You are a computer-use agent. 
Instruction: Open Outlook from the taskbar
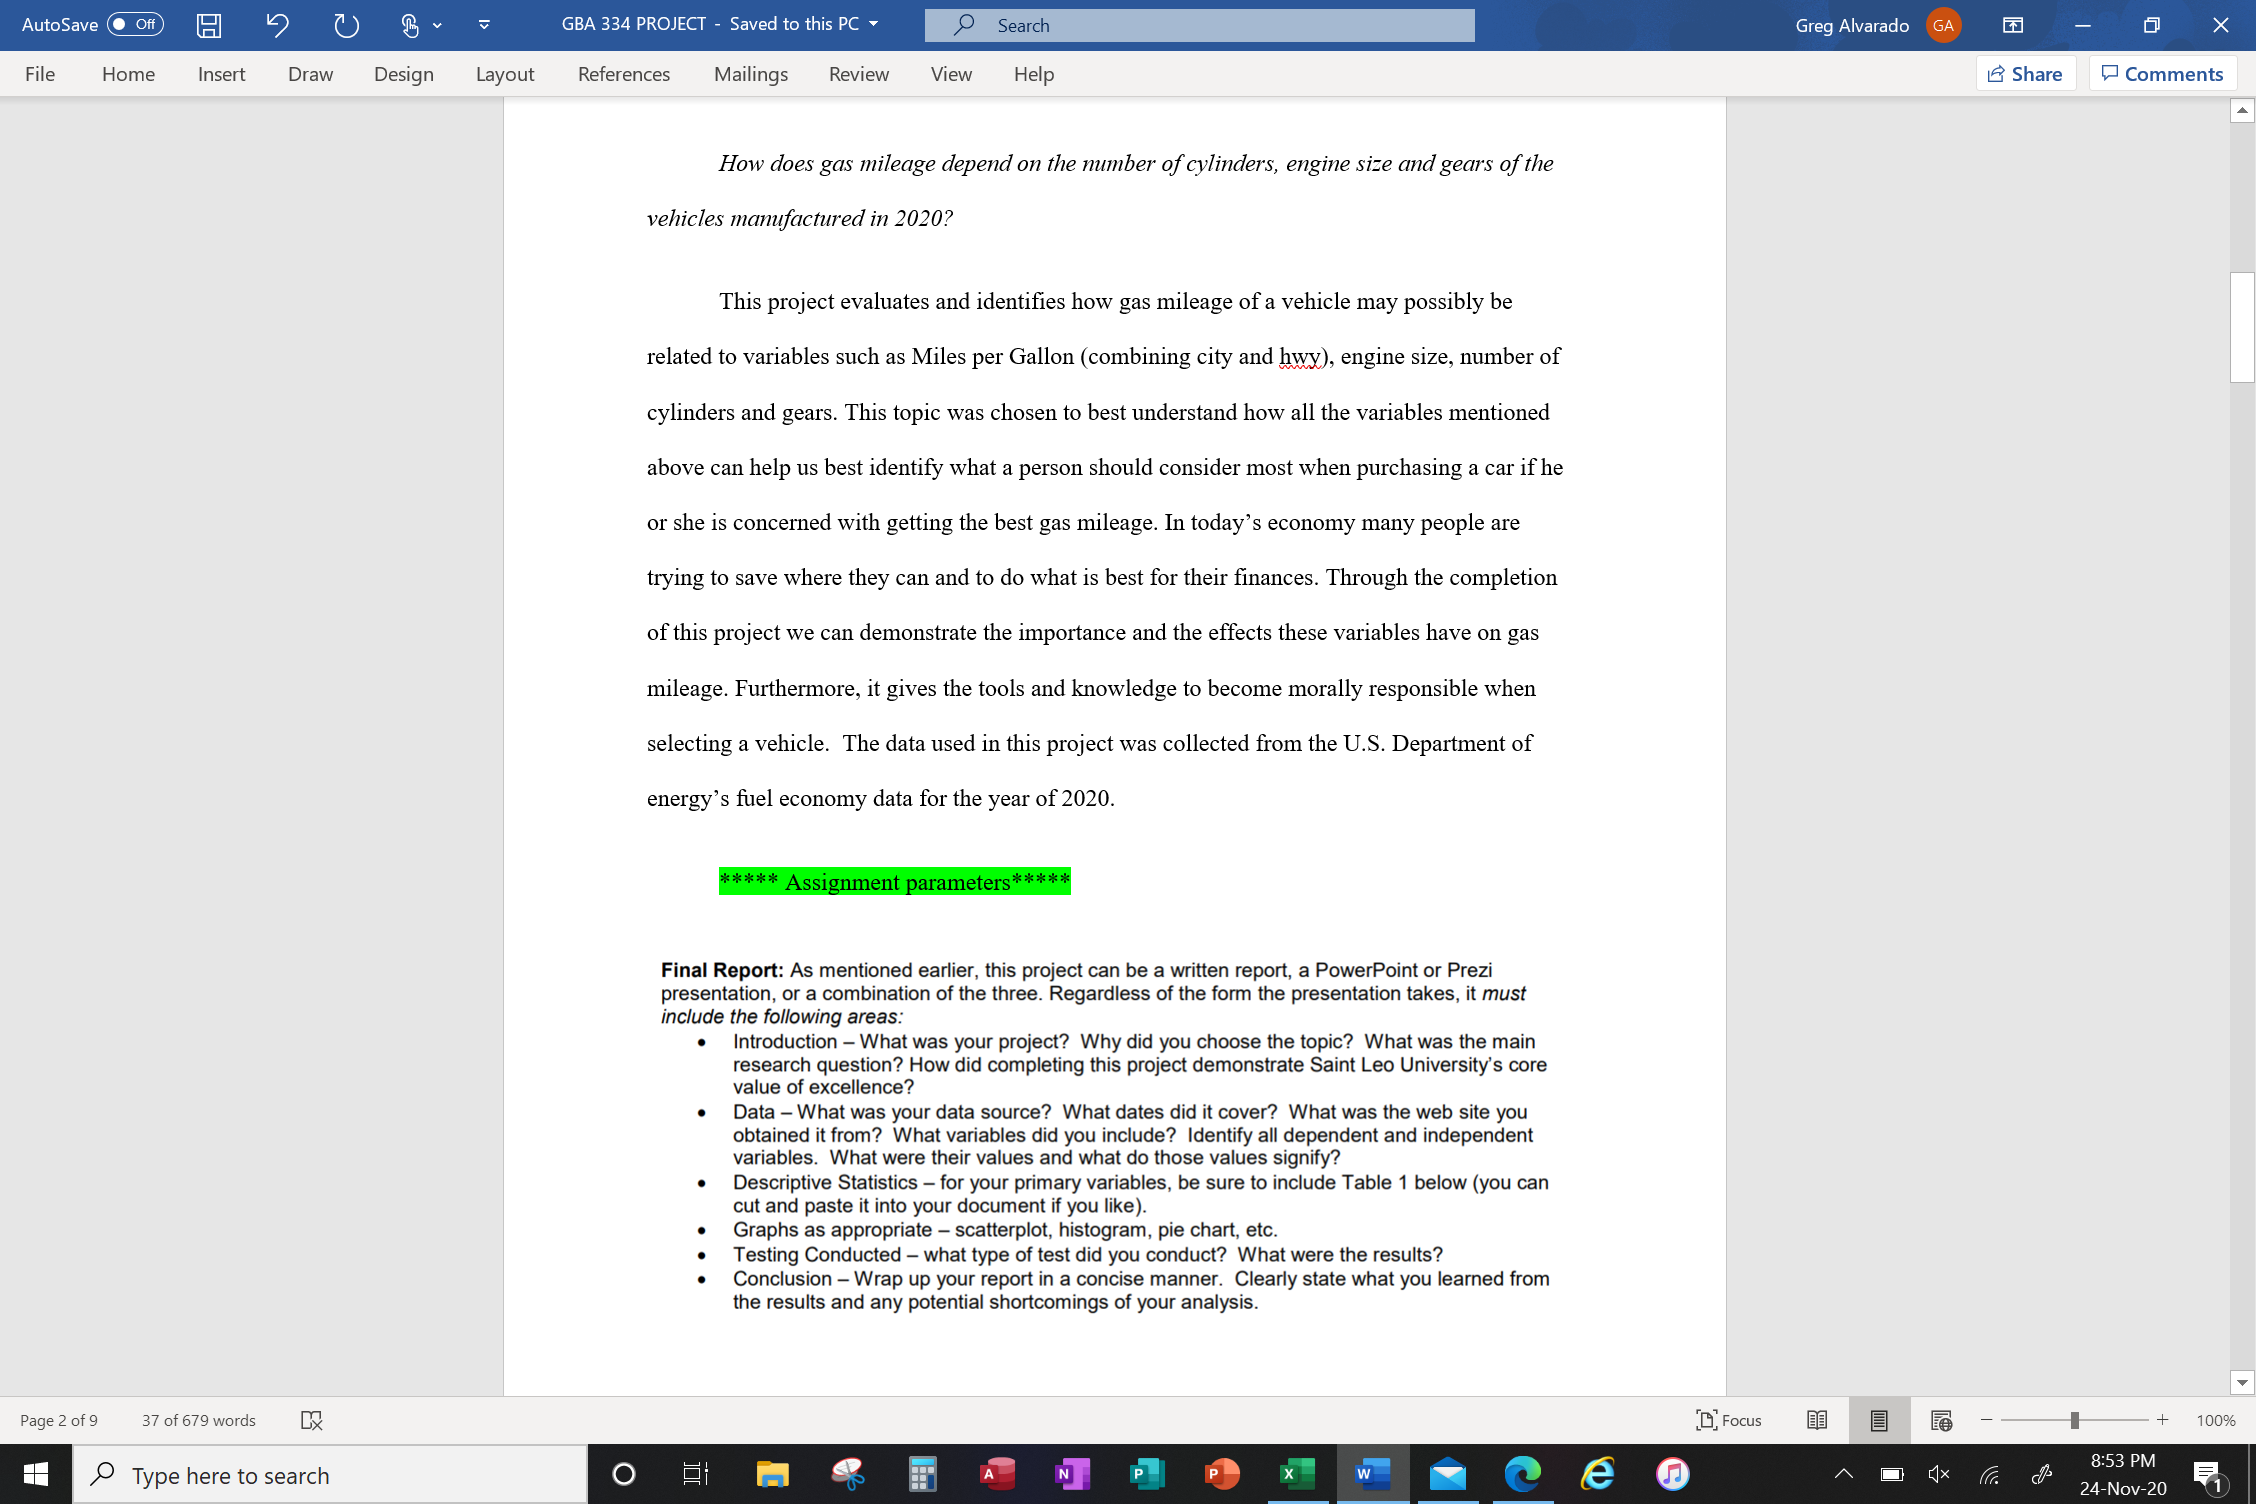[1447, 1473]
